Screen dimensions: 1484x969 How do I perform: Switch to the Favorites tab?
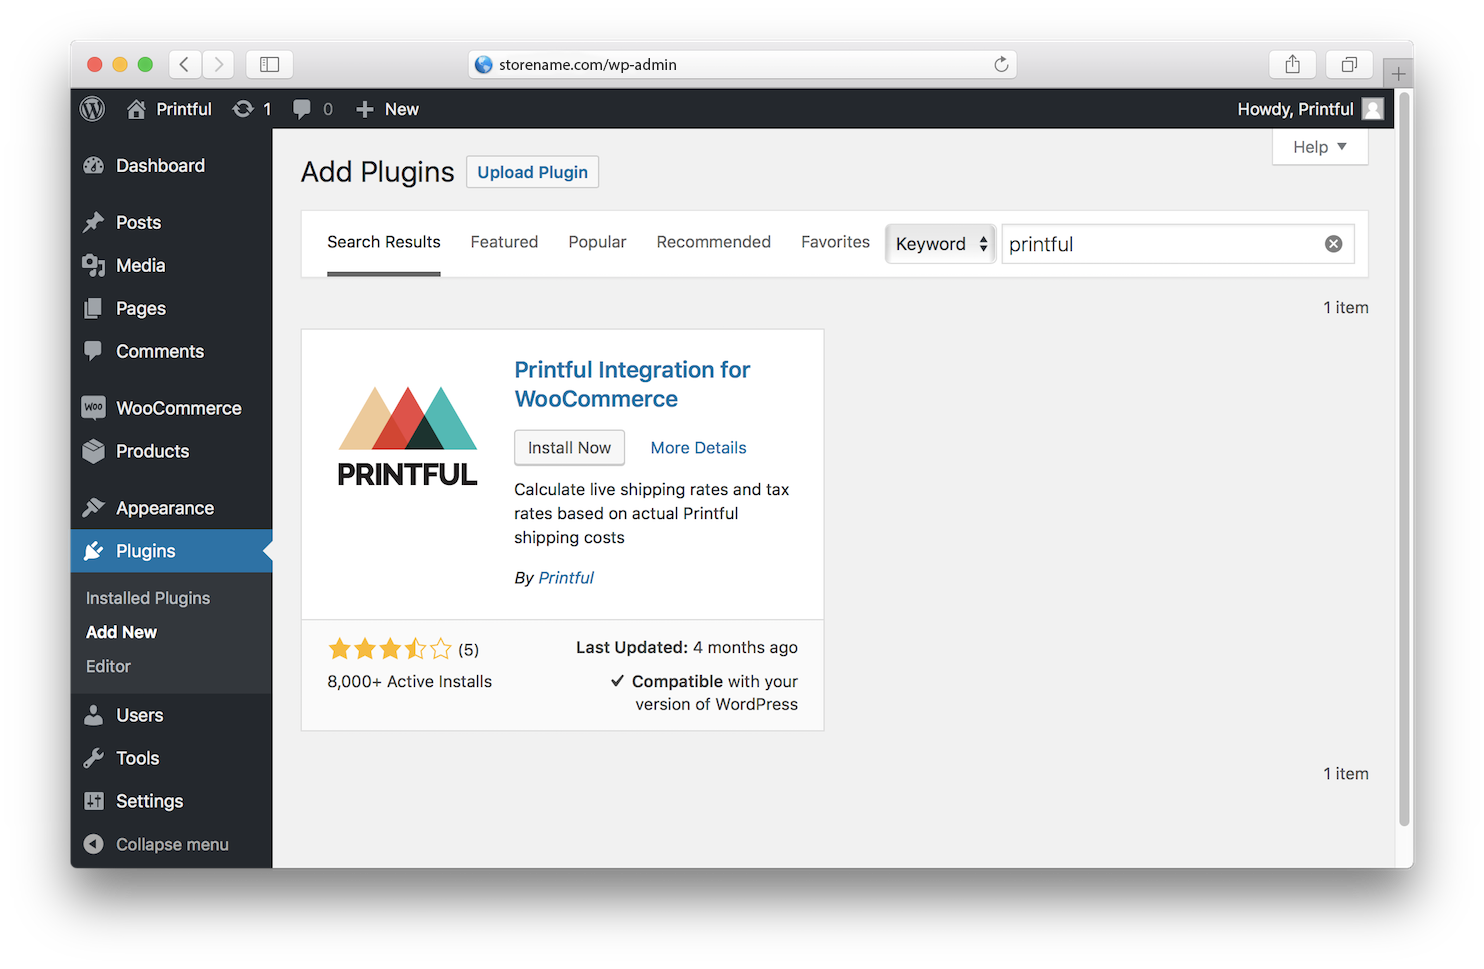tap(835, 243)
